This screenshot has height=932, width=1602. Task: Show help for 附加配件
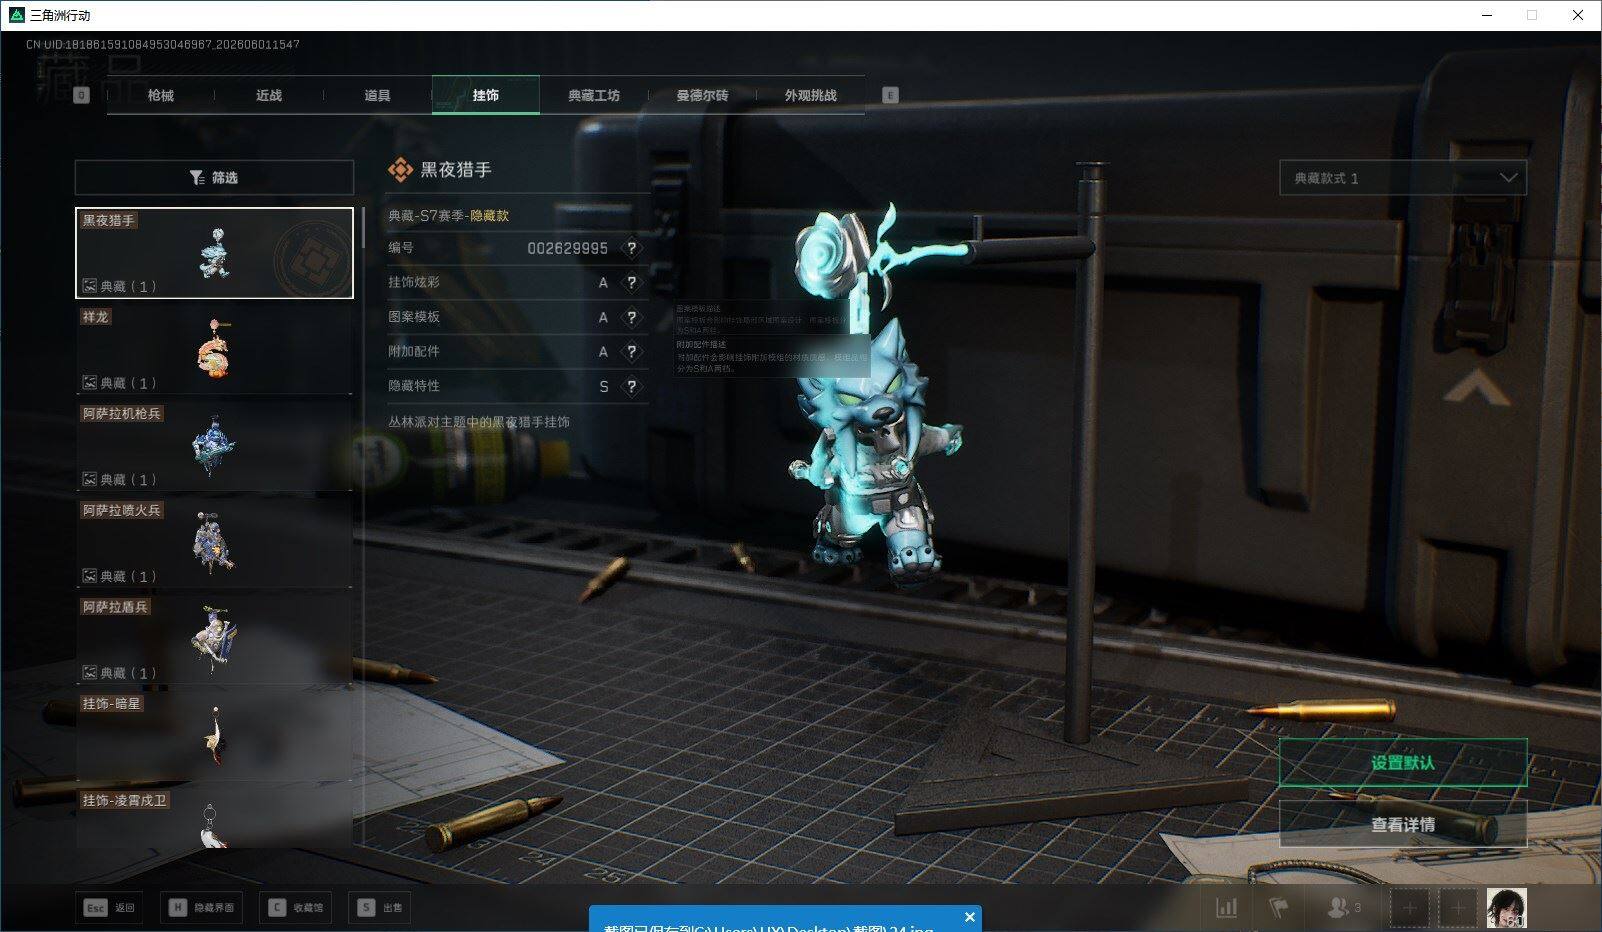[x=631, y=352]
